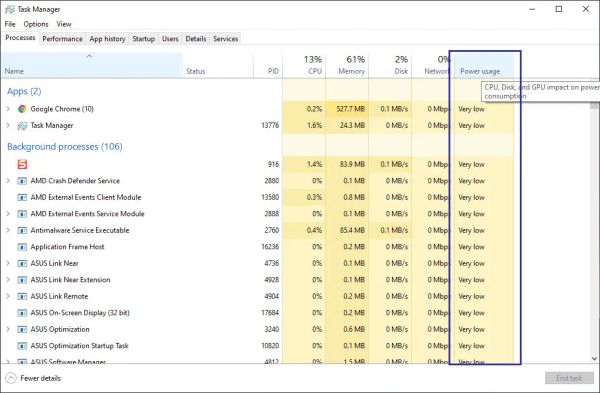Image resolution: width=600 pixels, height=393 pixels.
Task: Sort by the PID column header
Action: (x=268, y=65)
